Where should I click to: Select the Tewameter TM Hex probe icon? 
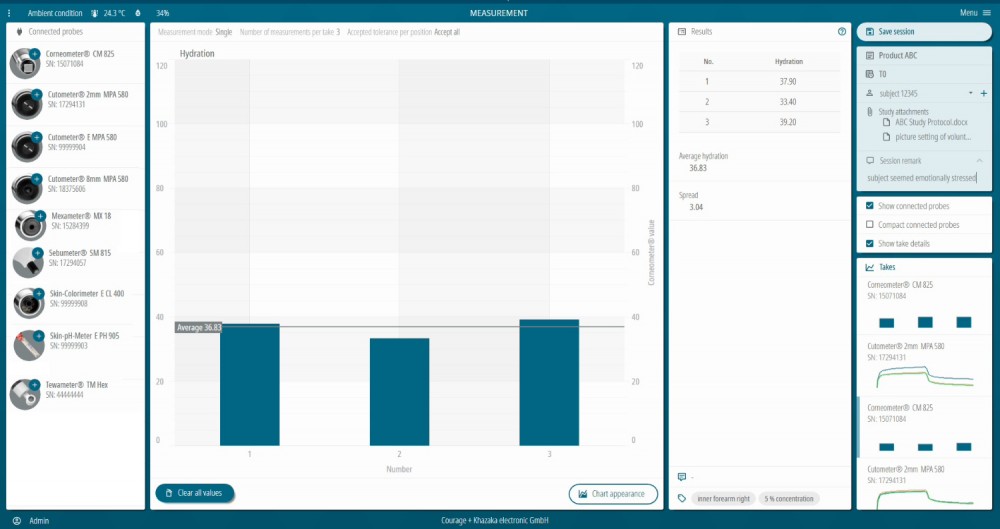click(x=25, y=394)
